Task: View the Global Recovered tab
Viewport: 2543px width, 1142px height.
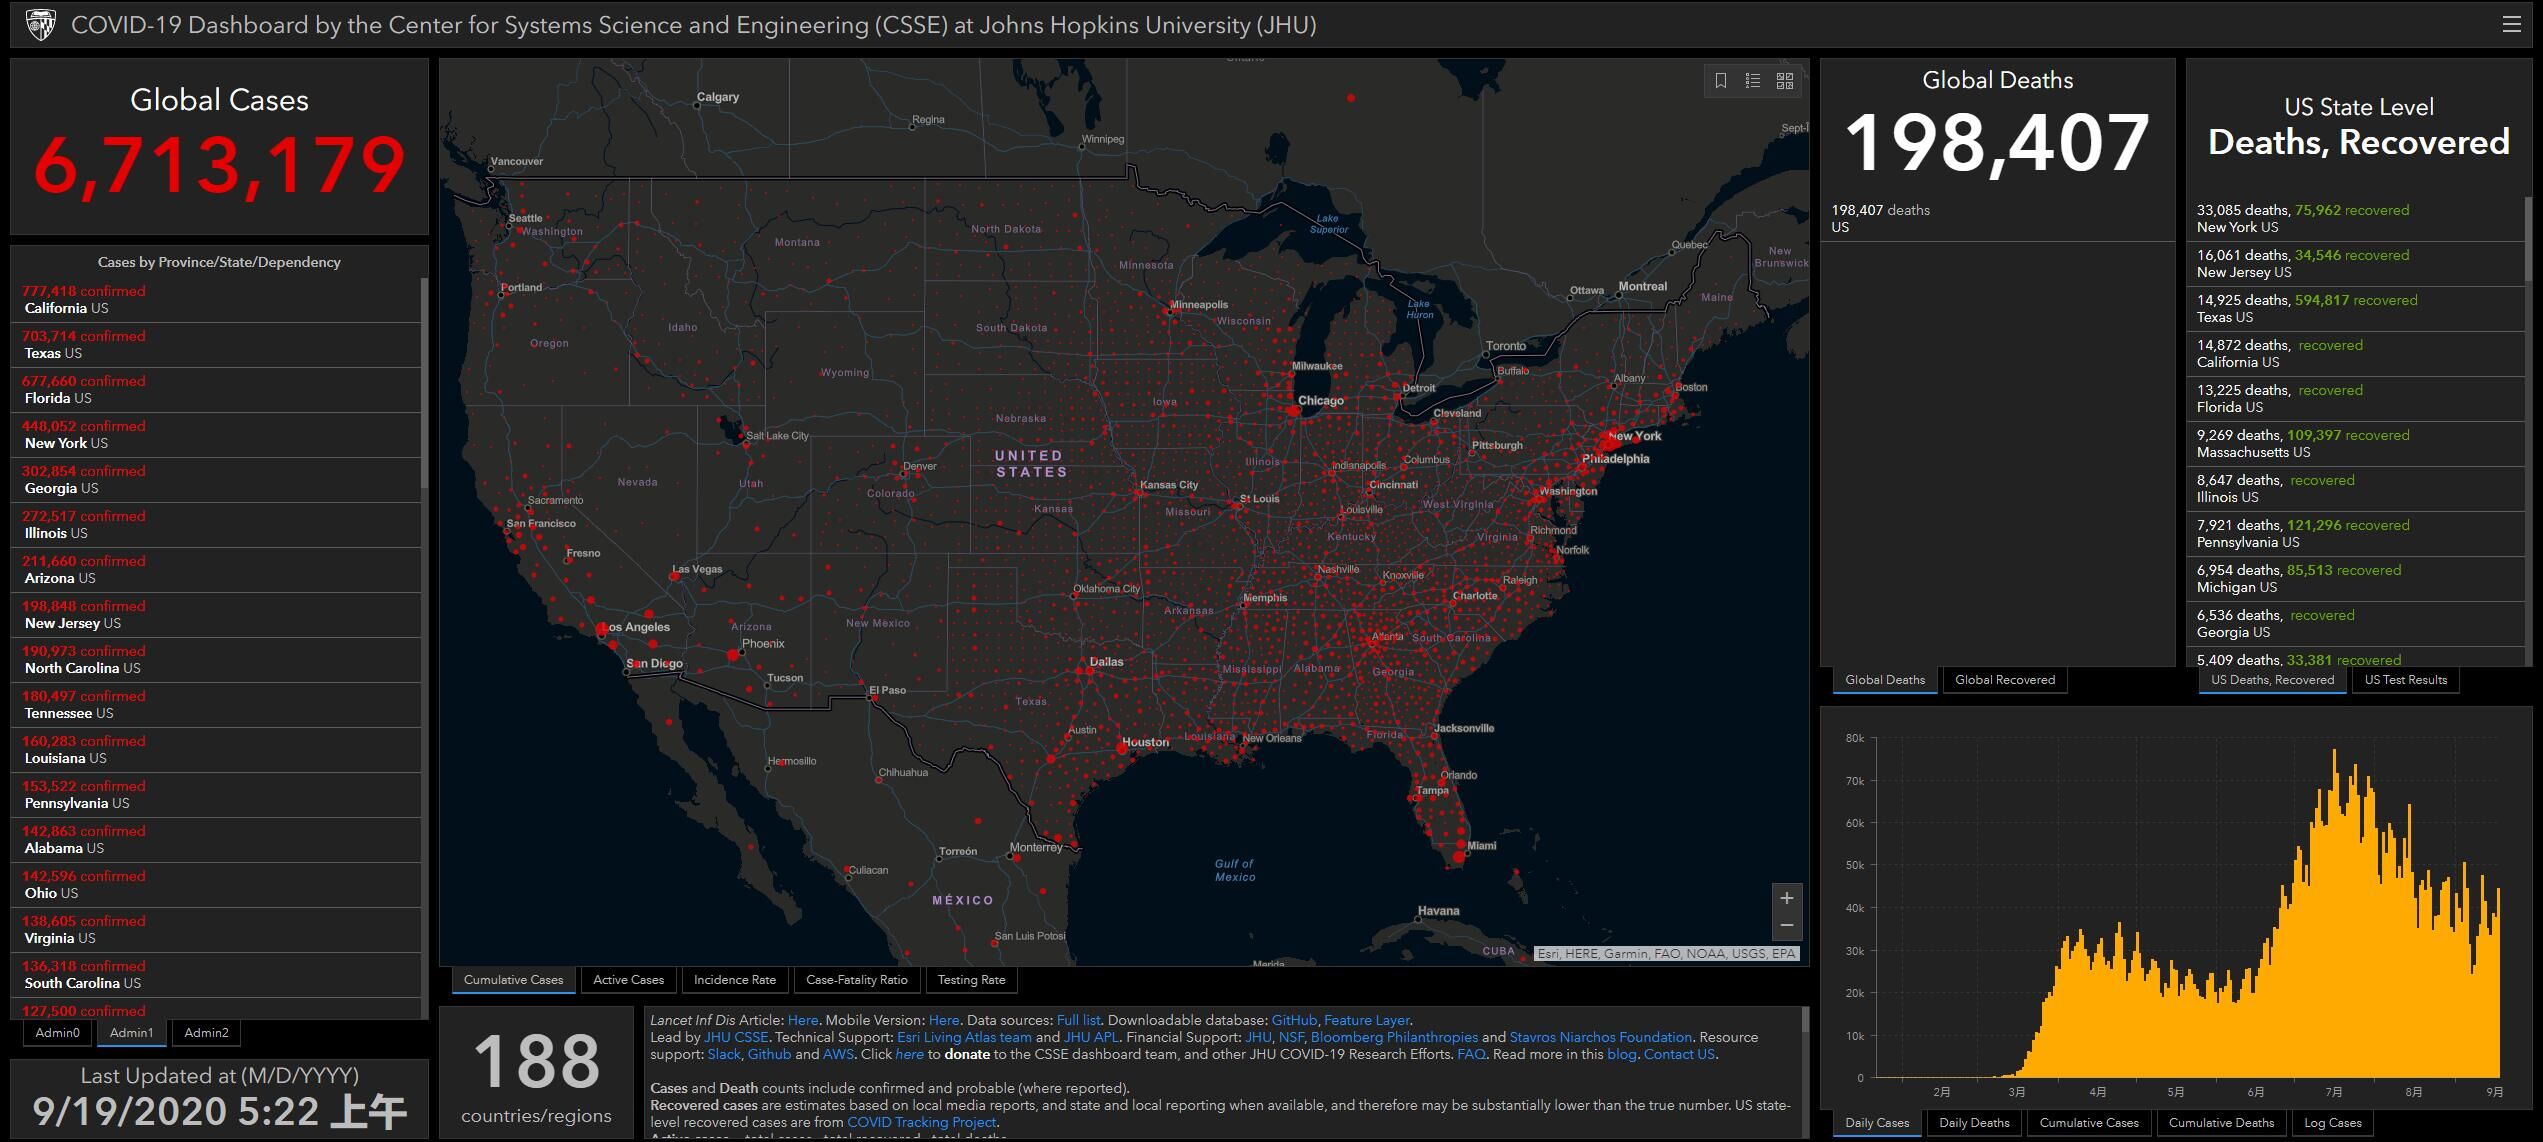Action: pos(2004,680)
